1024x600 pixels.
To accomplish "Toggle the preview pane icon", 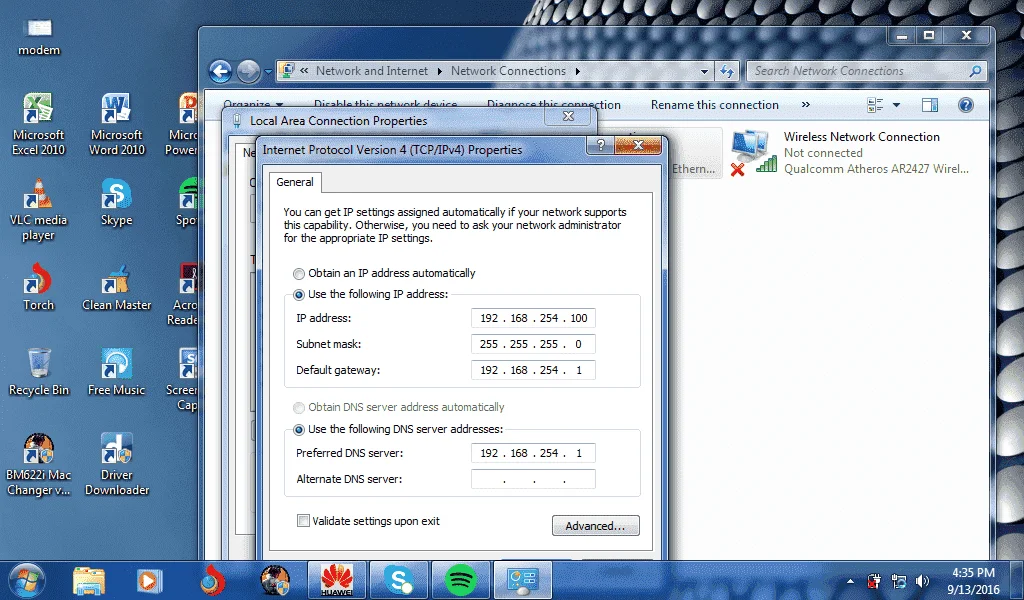I will [x=929, y=105].
